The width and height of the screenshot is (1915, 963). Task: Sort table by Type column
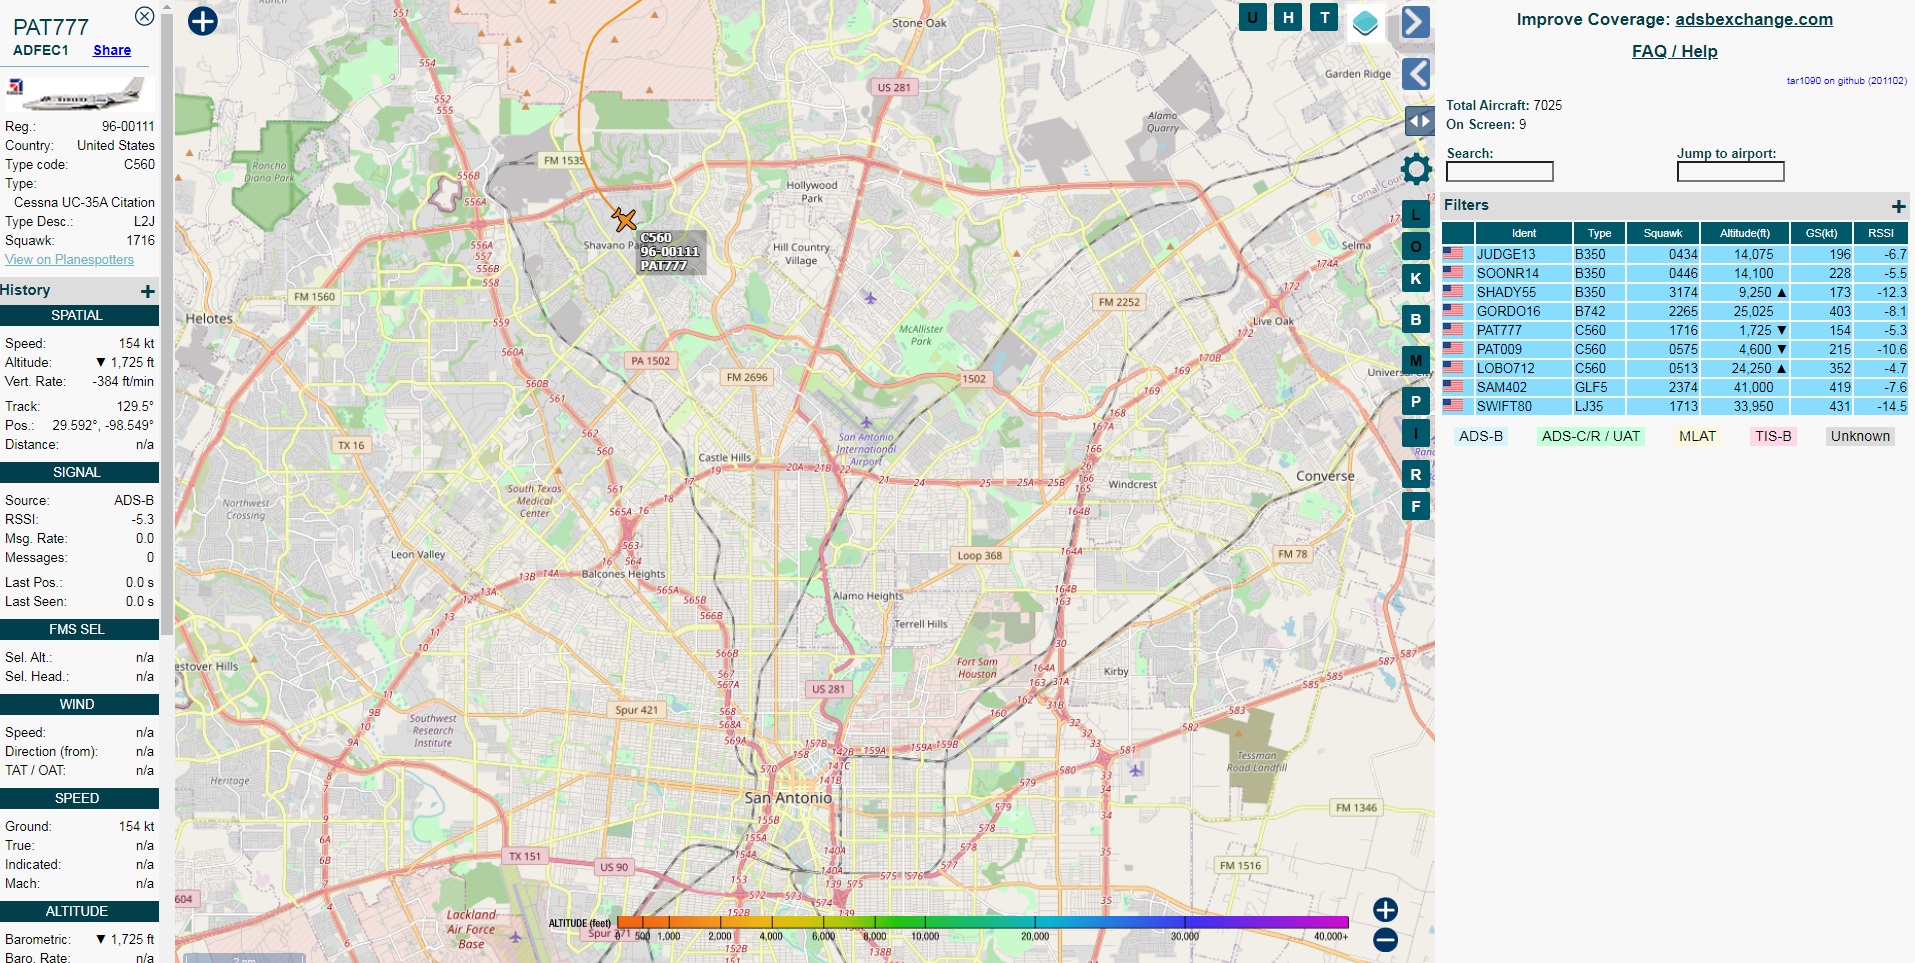(1599, 233)
